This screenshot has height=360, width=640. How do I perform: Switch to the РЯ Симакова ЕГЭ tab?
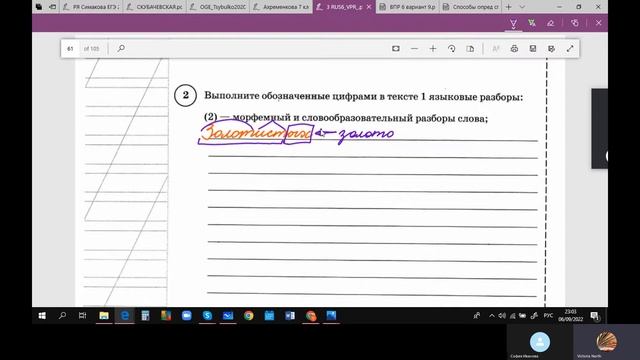91,7
